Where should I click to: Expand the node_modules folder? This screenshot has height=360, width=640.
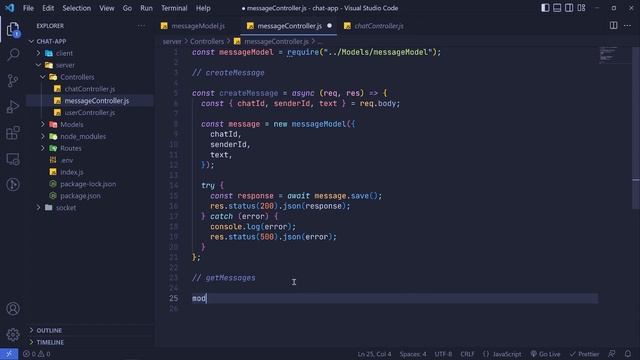43,136
